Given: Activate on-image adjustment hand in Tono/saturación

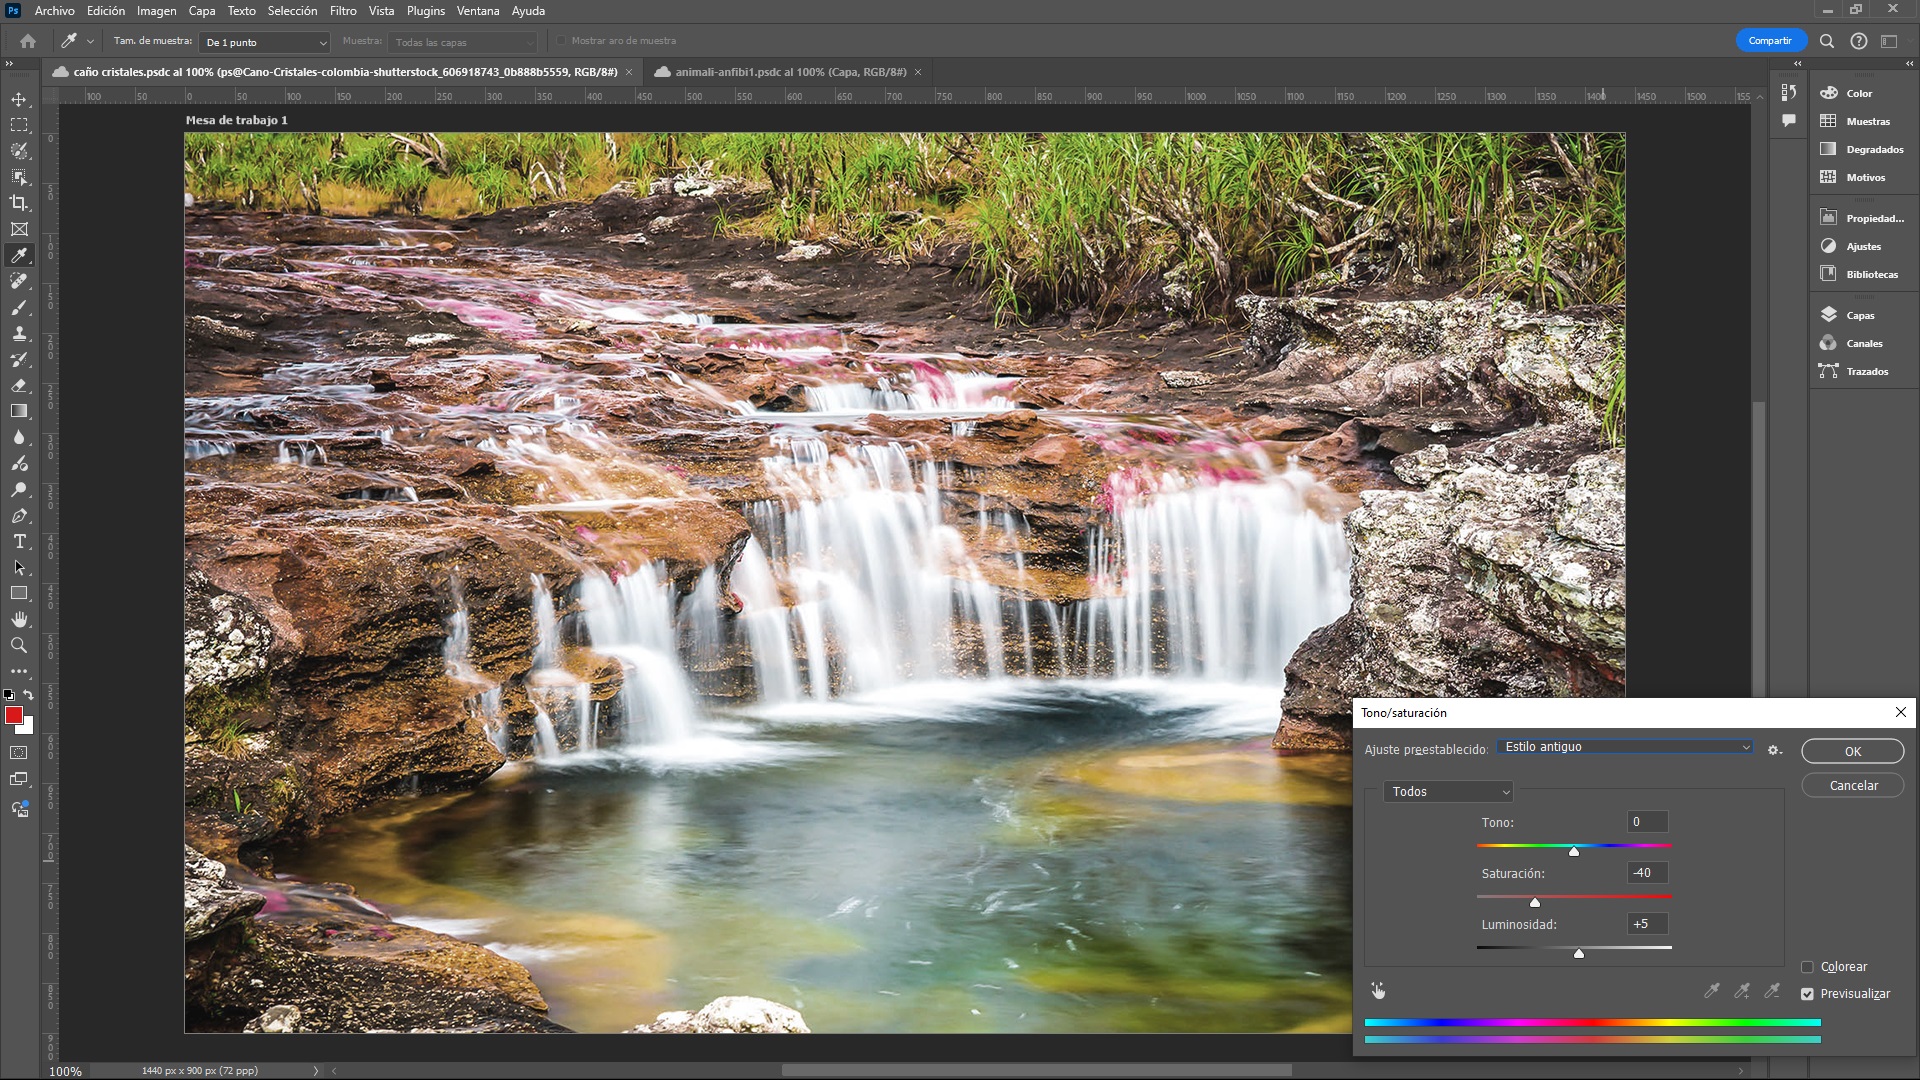Looking at the screenshot, I should (1378, 991).
